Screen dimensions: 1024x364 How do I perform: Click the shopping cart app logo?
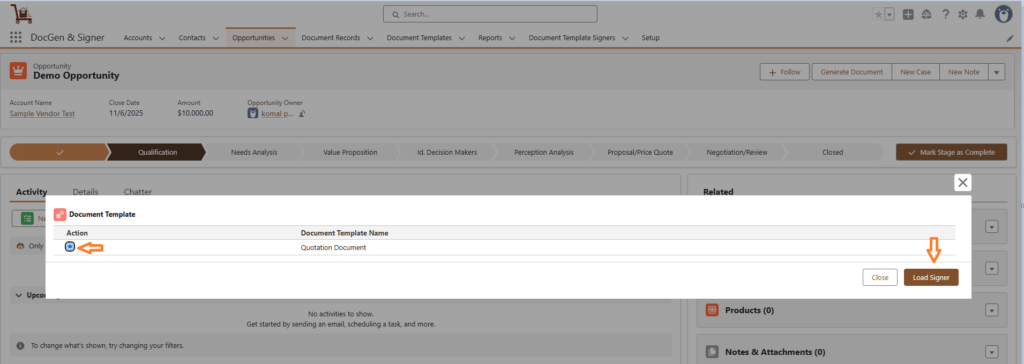click(x=22, y=14)
